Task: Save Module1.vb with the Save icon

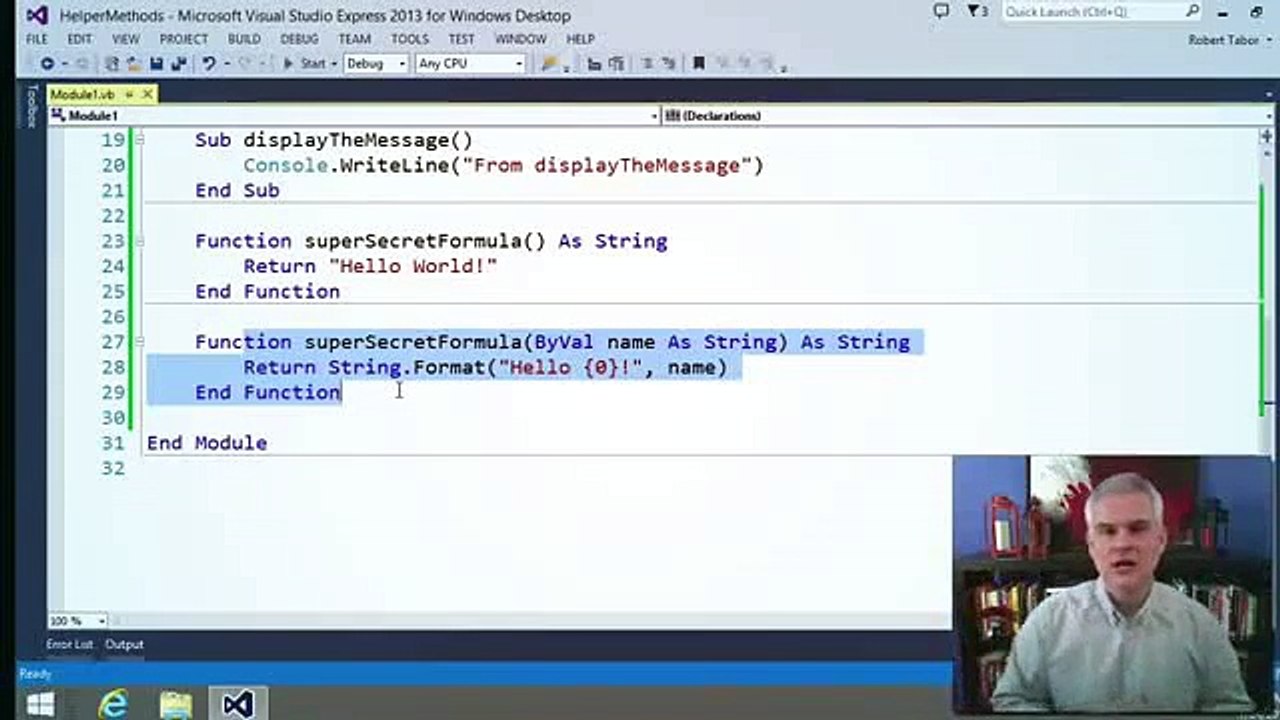Action: tap(156, 64)
